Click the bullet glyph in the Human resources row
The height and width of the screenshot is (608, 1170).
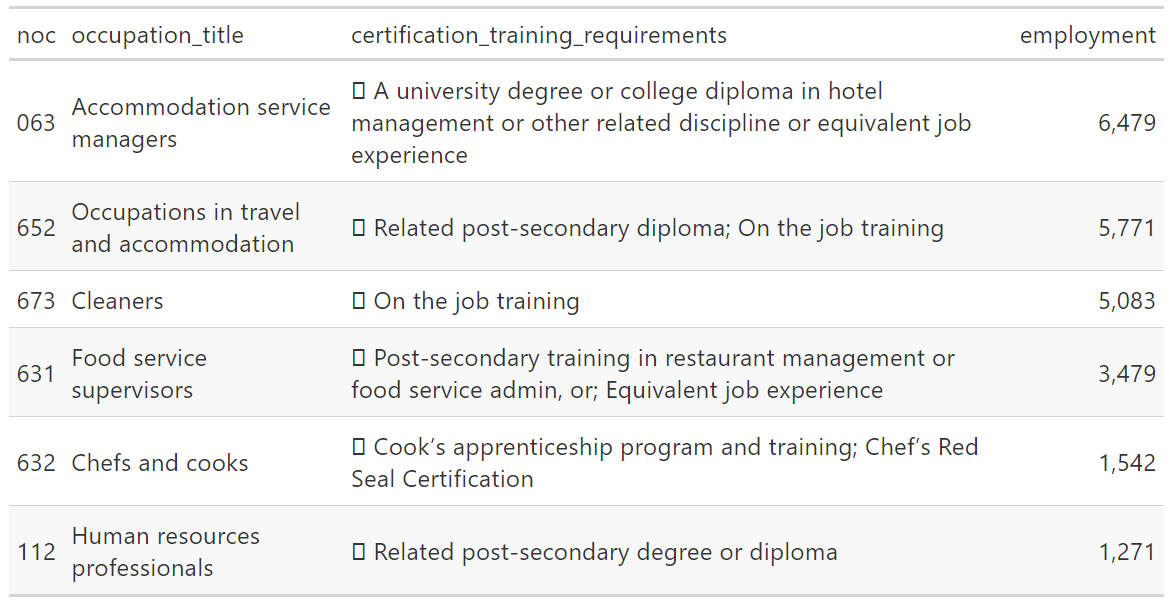coord(359,553)
